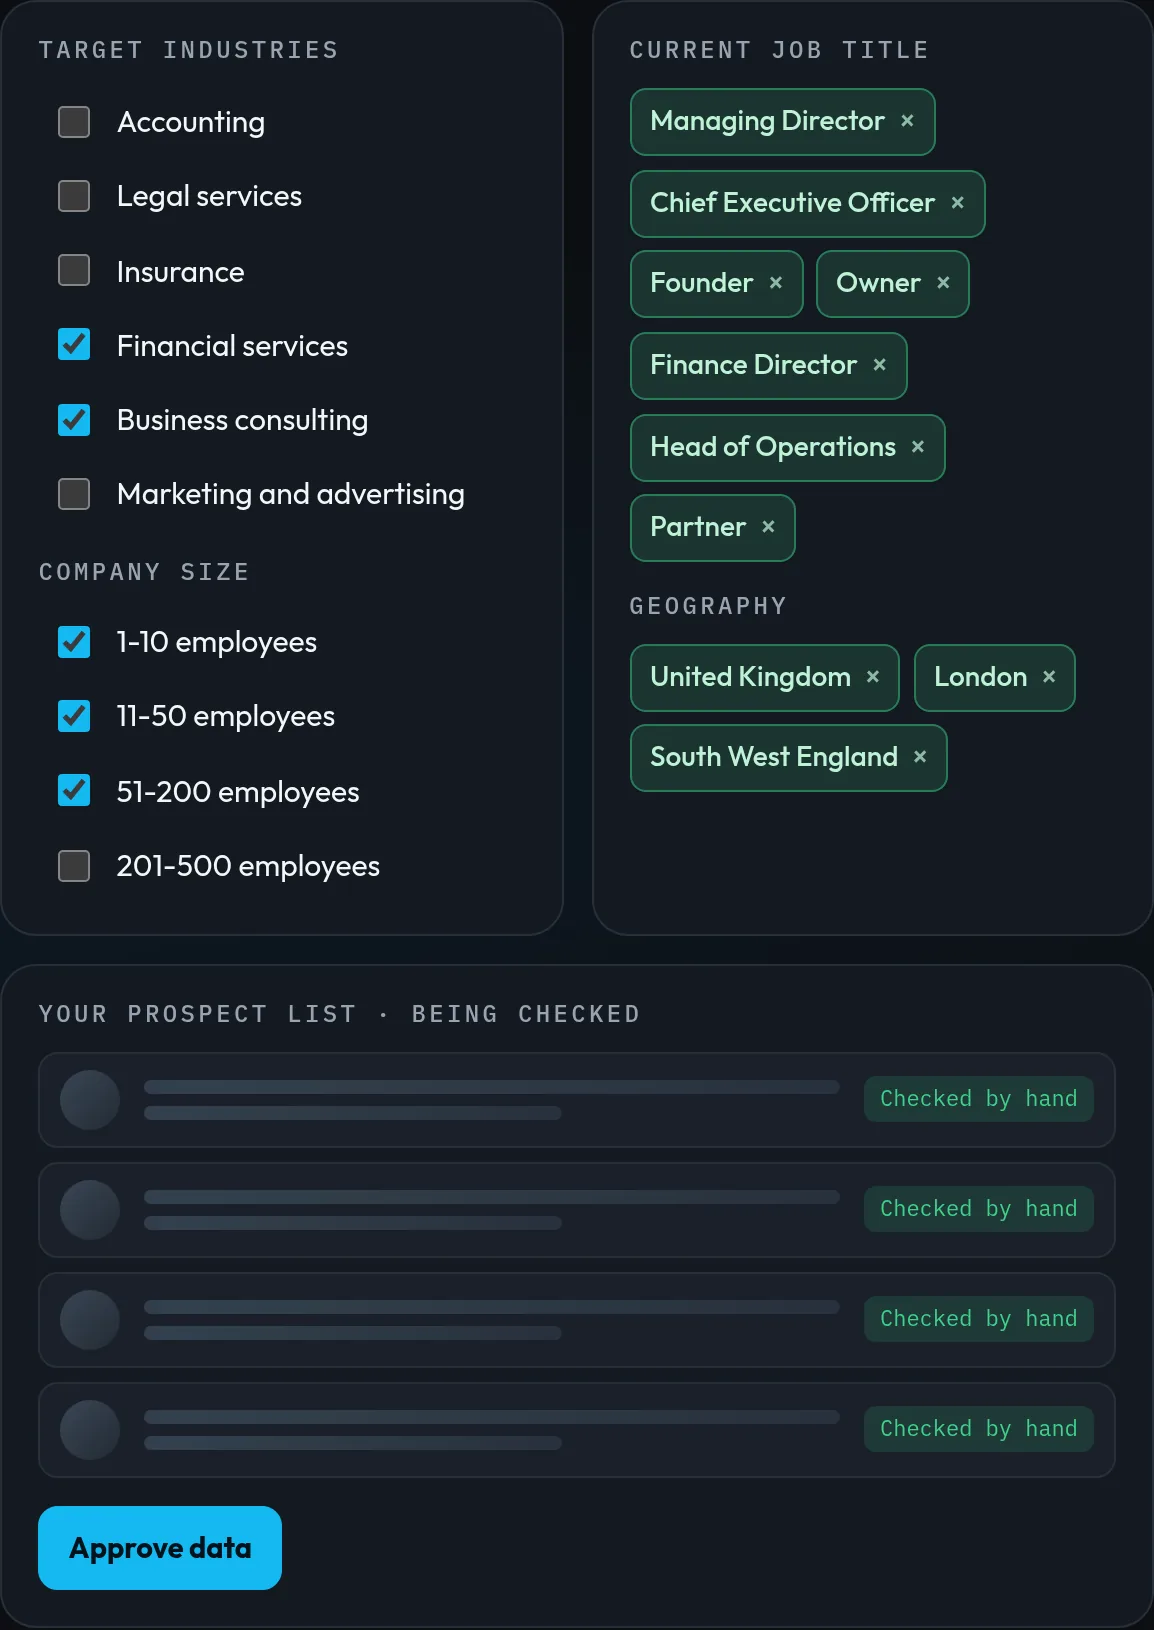The height and width of the screenshot is (1630, 1154).
Task: Remove the South West England tag
Action: click(x=919, y=757)
